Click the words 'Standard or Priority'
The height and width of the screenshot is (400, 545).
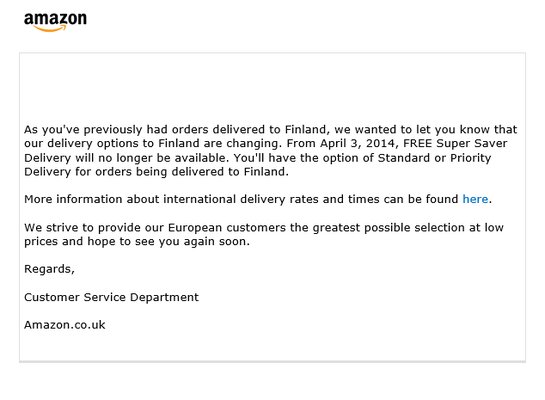coord(434,158)
